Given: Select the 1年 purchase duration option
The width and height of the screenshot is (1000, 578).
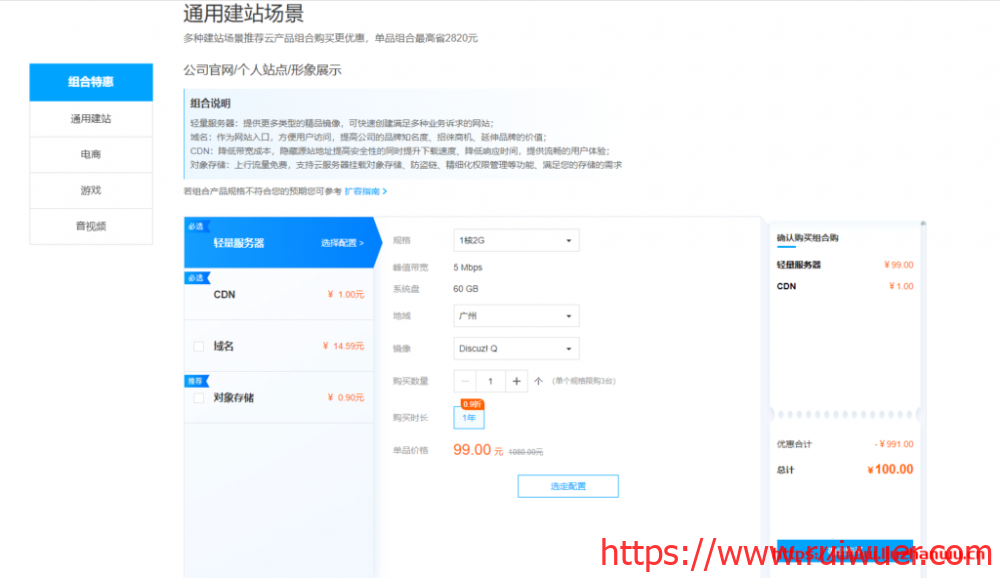Looking at the screenshot, I should click(x=469, y=418).
